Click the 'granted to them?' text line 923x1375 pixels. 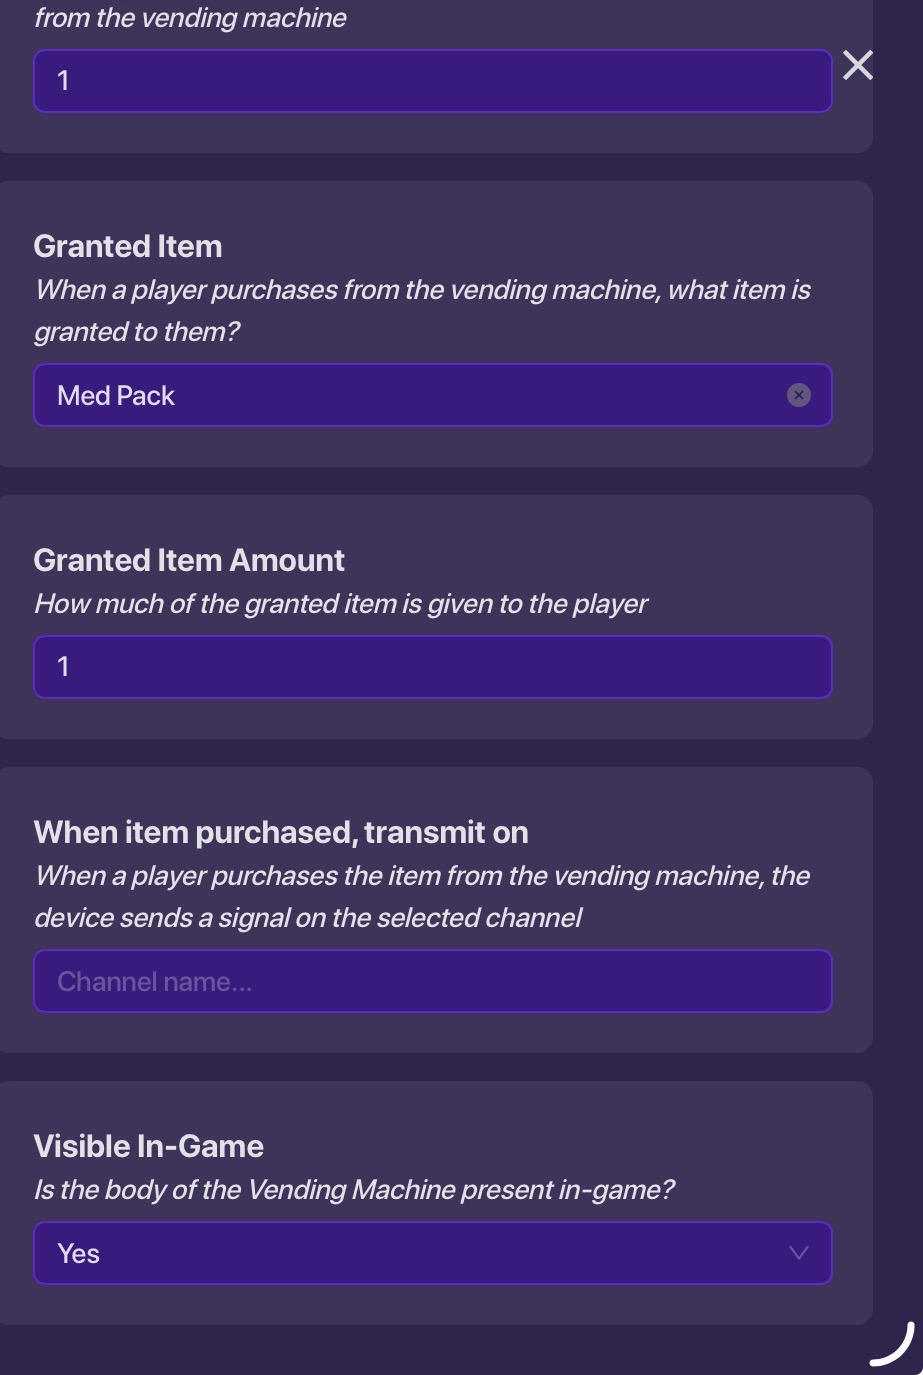coord(137,332)
